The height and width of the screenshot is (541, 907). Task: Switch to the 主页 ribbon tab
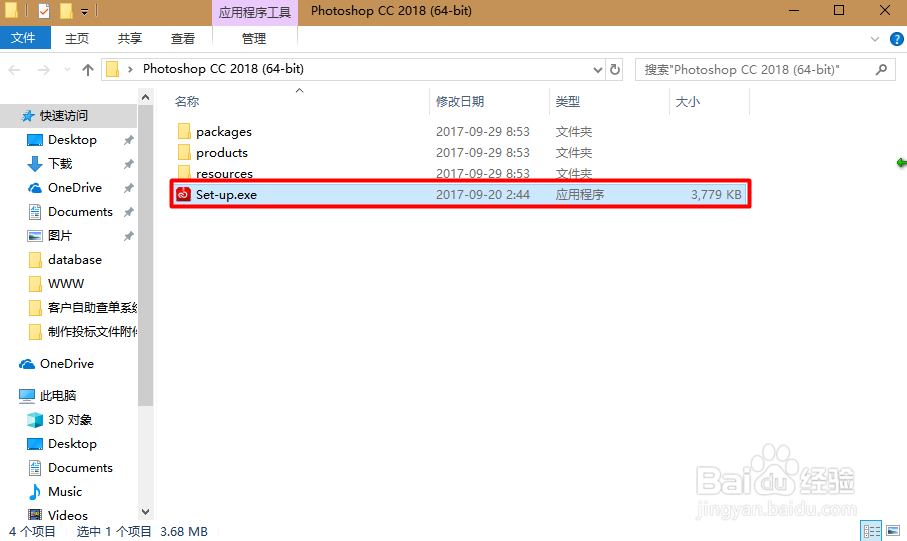click(x=77, y=39)
